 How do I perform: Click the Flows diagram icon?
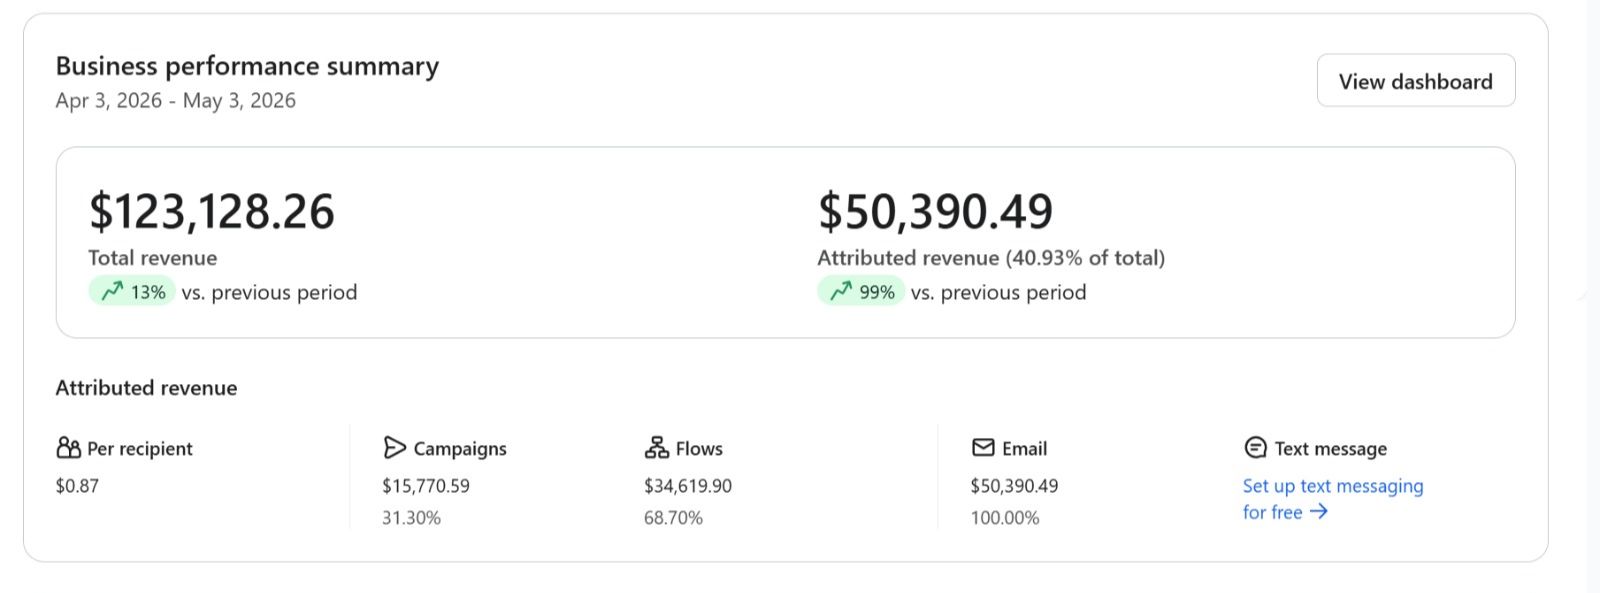(x=657, y=447)
